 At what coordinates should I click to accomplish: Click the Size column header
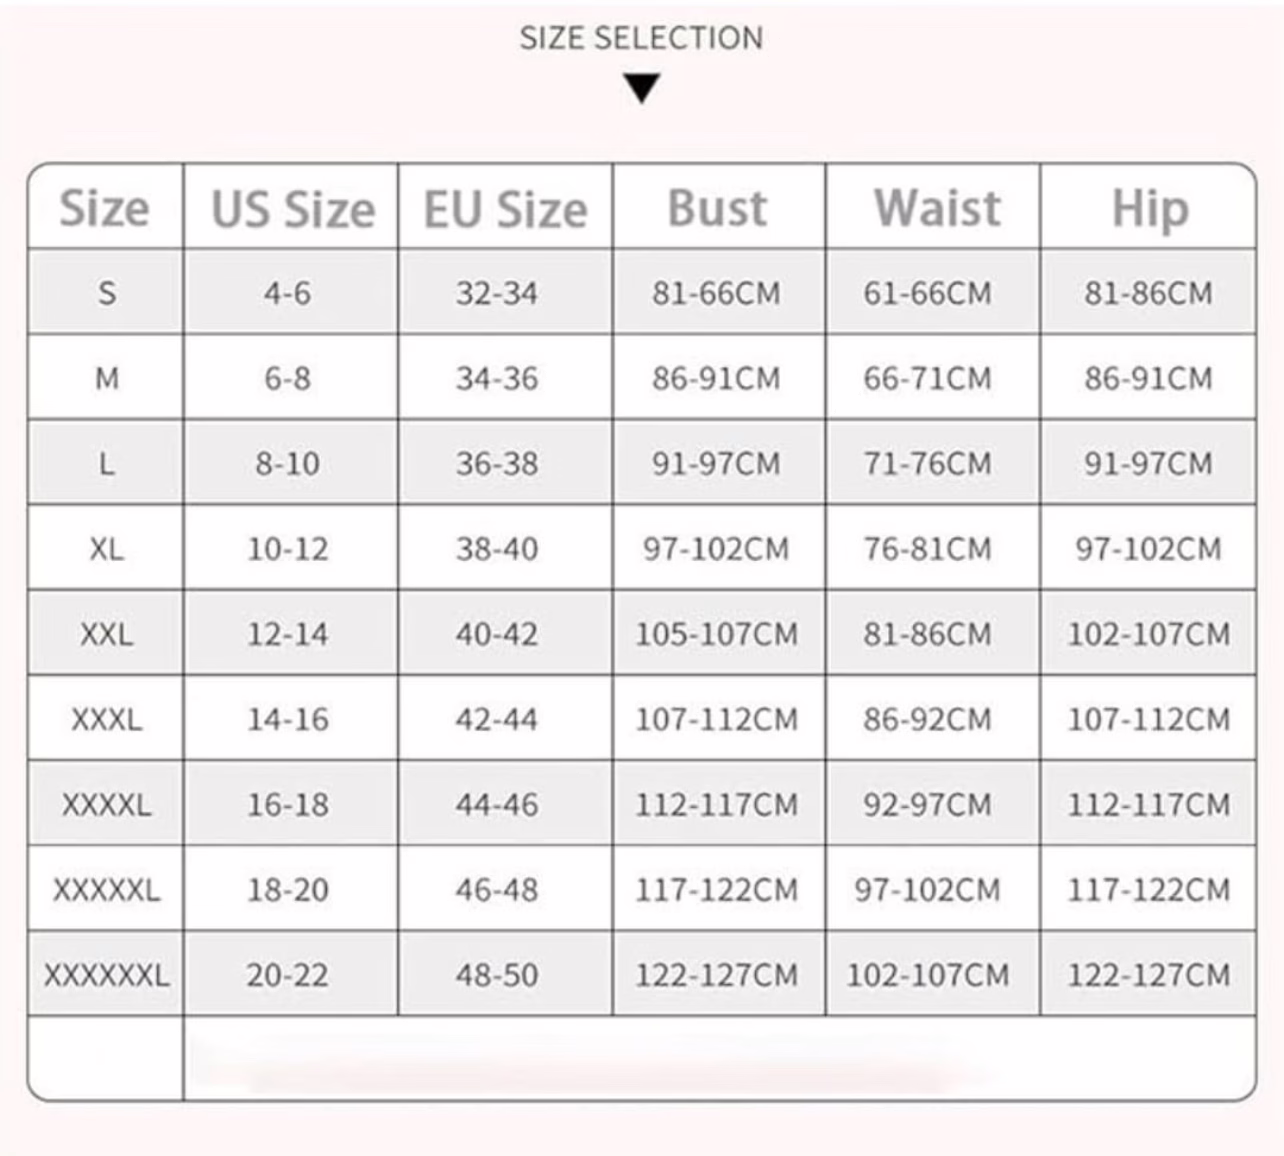click(x=104, y=209)
